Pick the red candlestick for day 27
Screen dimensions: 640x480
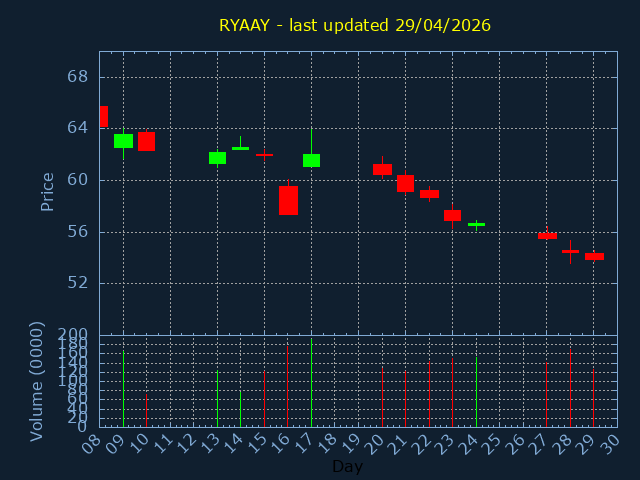click(x=547, y=236)
